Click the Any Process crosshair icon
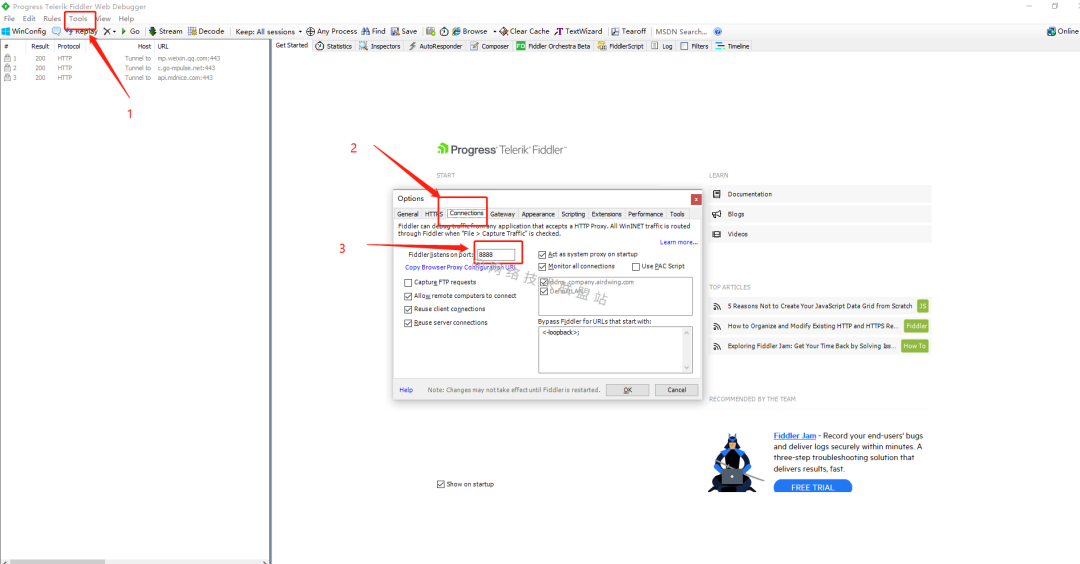This screenshot has width=1080, height=564. pos(311,32)
